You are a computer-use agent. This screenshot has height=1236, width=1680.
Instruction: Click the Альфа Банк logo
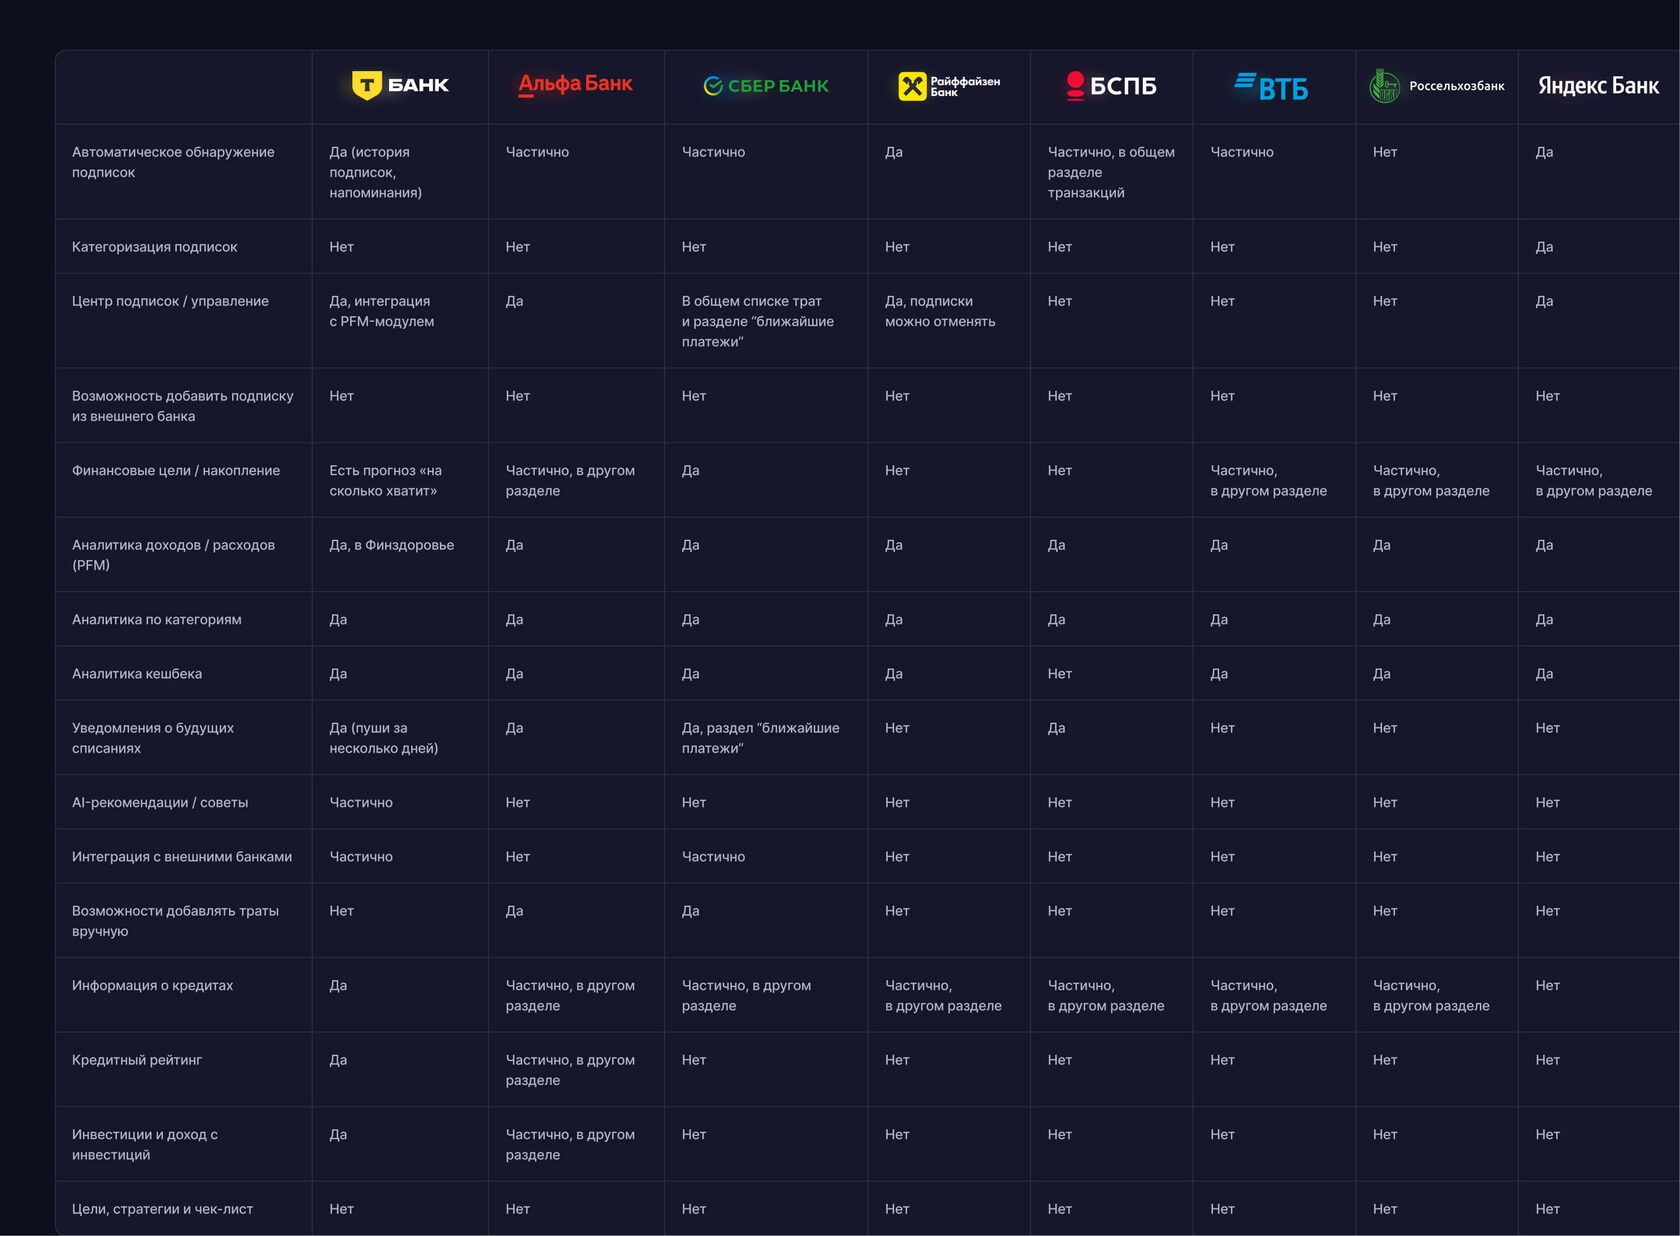coord(575,84)
